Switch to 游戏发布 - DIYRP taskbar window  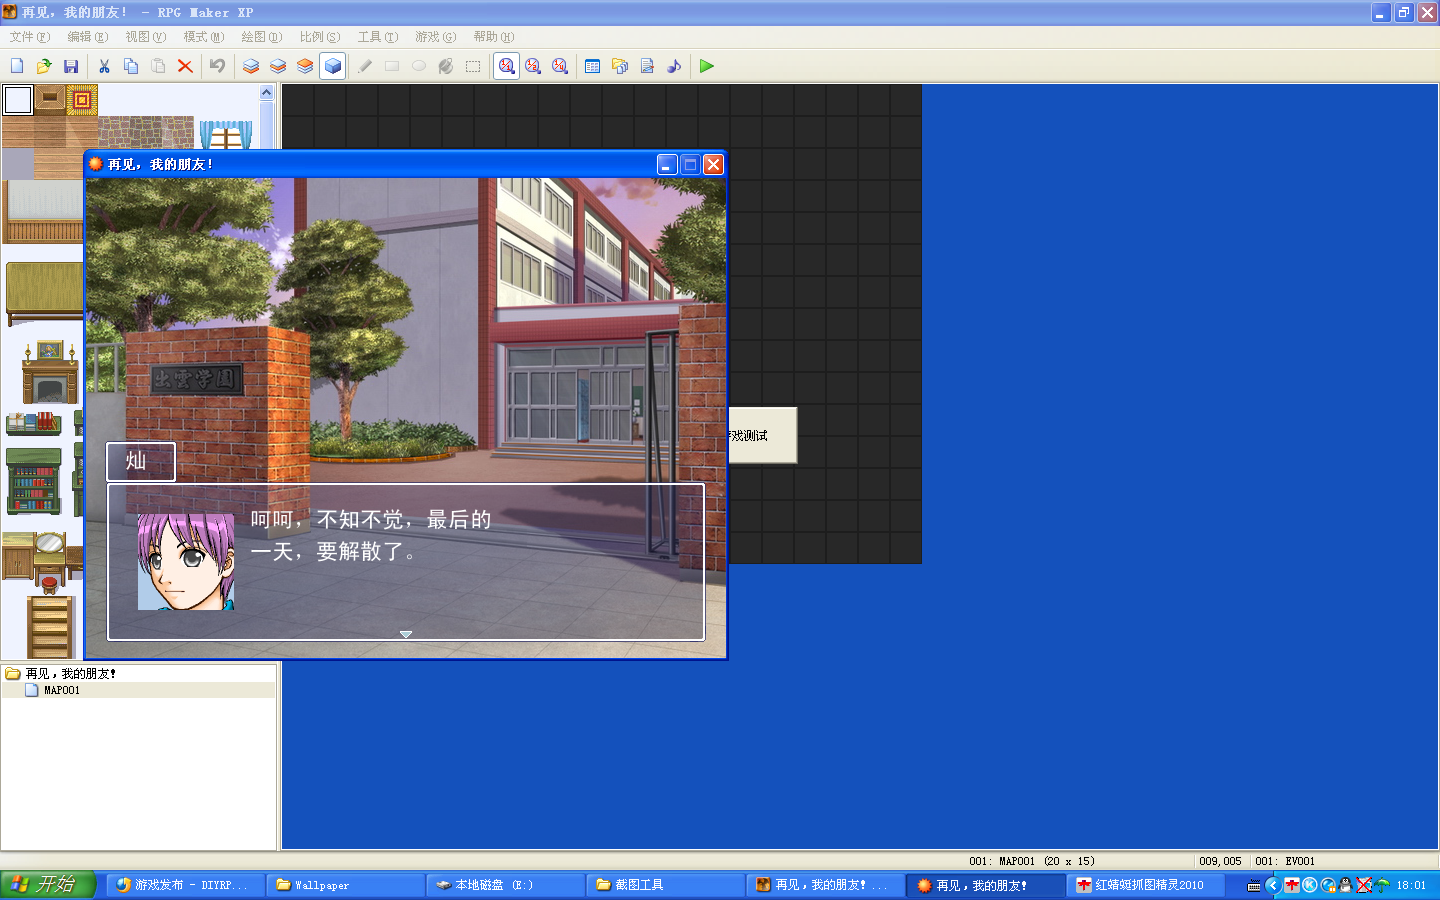[x=185, y=885]
